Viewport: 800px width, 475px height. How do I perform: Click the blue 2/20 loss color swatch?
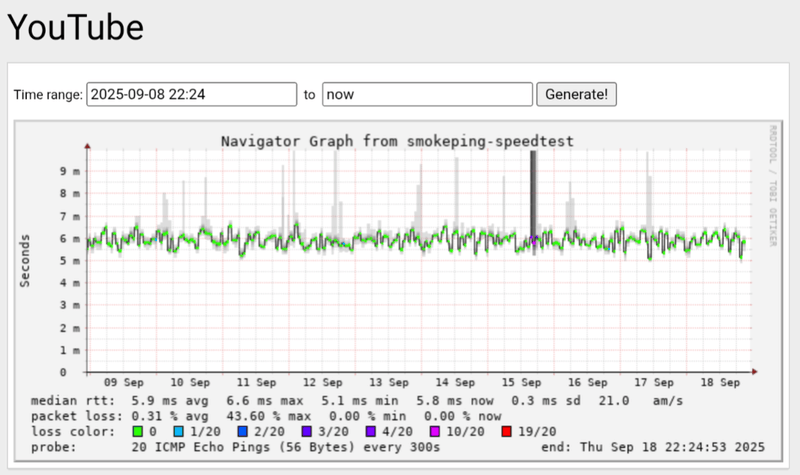(x=243, y=432)
